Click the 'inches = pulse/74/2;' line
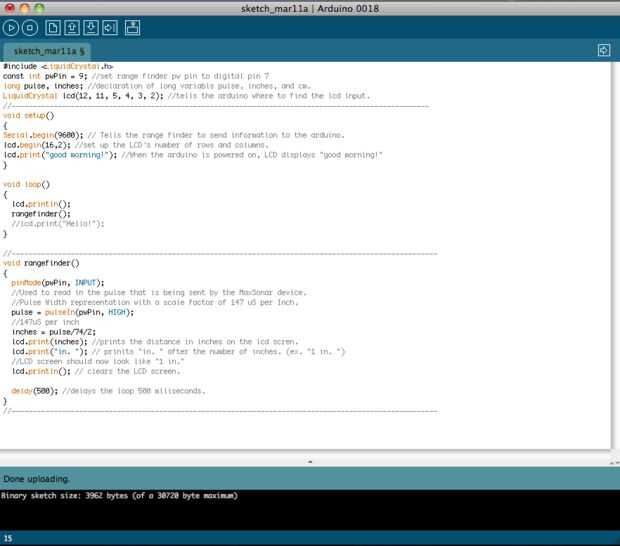This screenshot has height=546, width=620. point(53,332)
